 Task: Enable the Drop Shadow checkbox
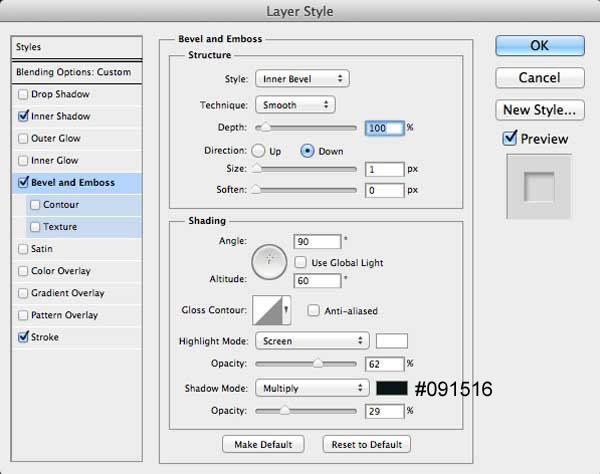[x=23, y=94]
